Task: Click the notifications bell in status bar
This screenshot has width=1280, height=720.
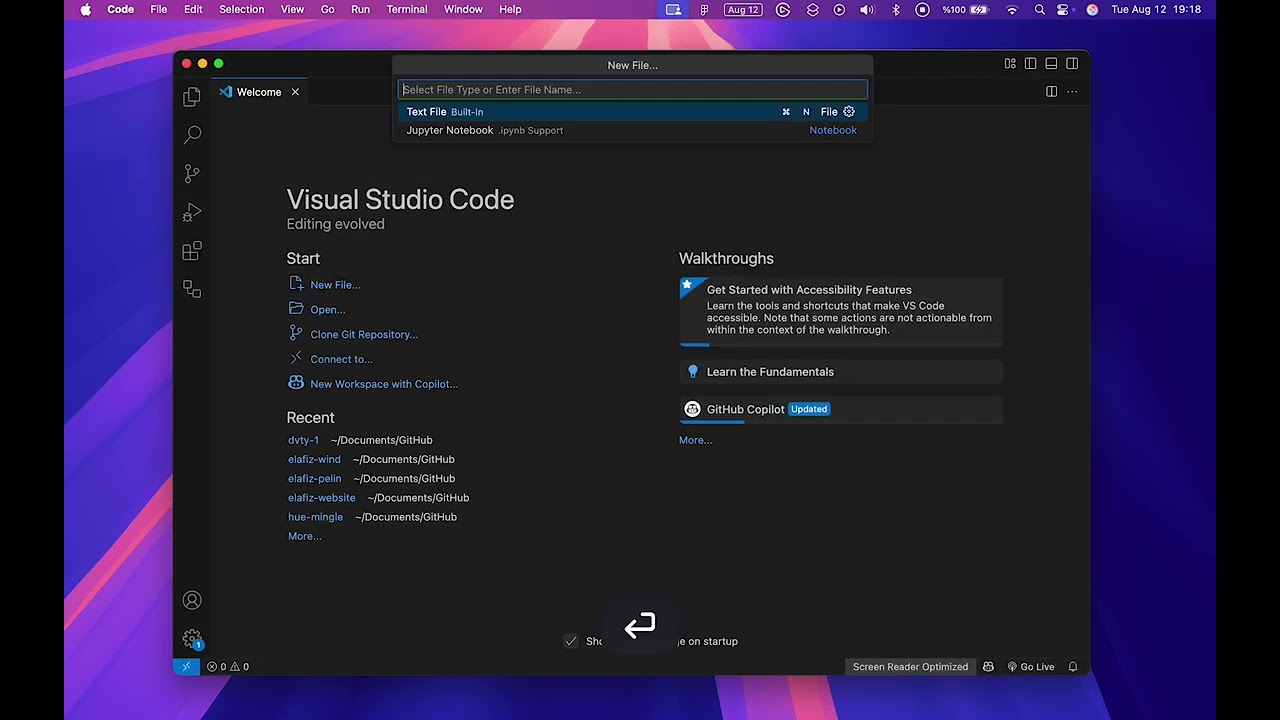Action: [x=1073, y=667]
